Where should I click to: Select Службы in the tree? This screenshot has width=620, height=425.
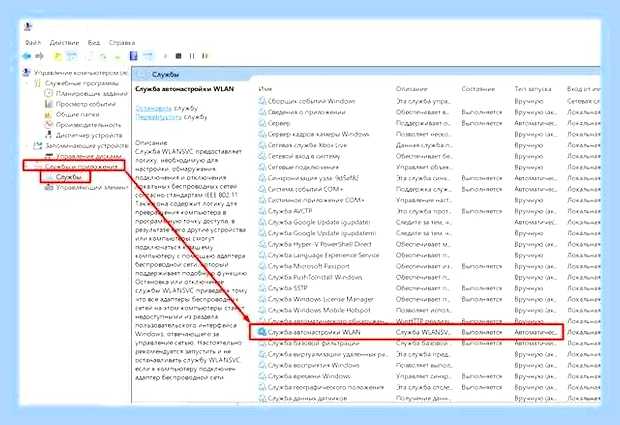pos(68,177)
